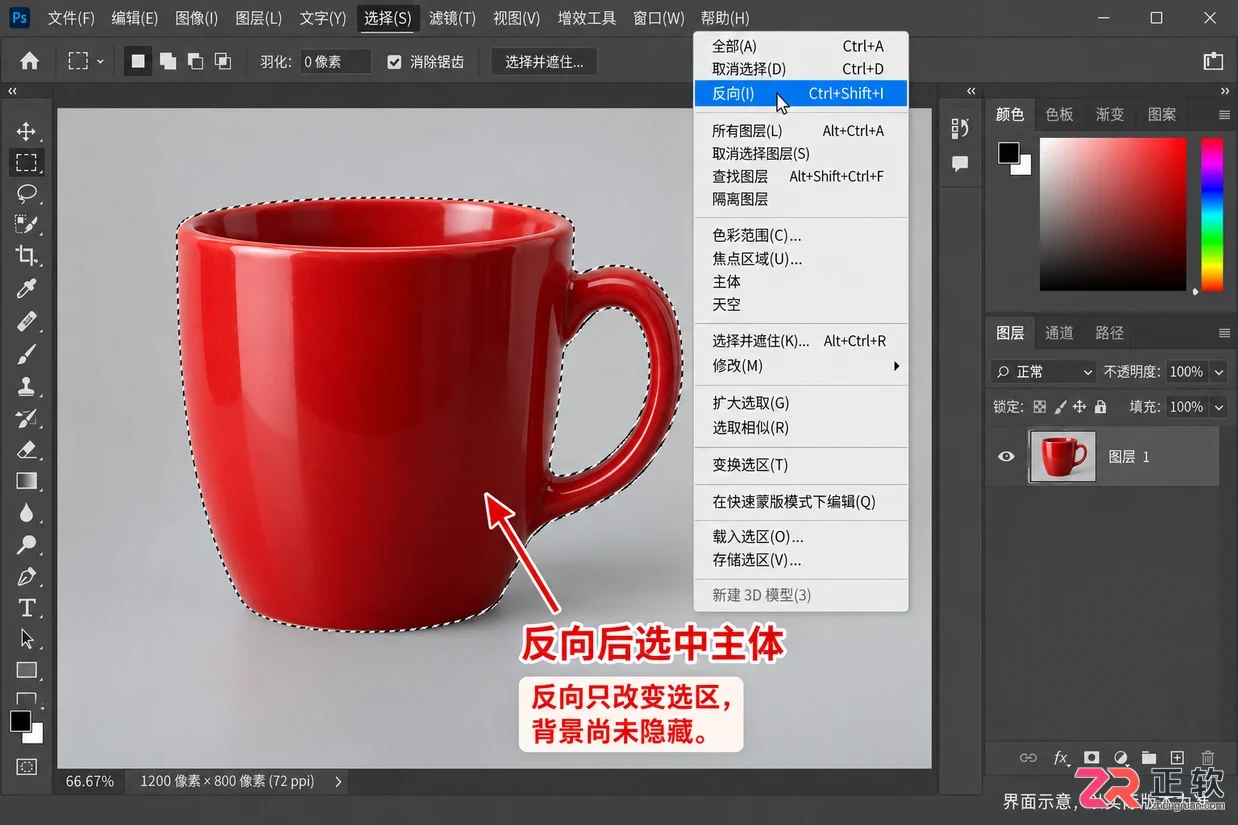1238x825 pixels.
Task: Select the Eyedropper tool
Action: 27,289
